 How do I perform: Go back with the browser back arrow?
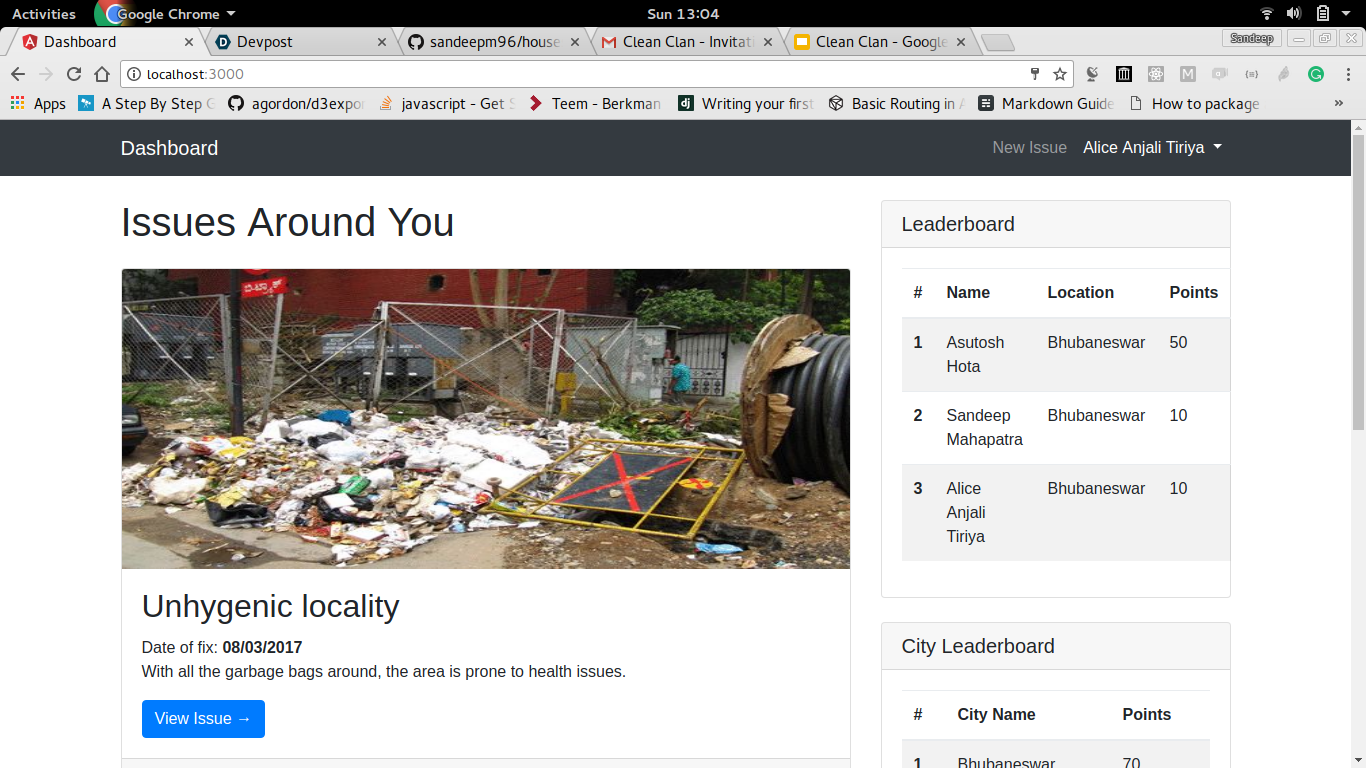pos(18,74)
